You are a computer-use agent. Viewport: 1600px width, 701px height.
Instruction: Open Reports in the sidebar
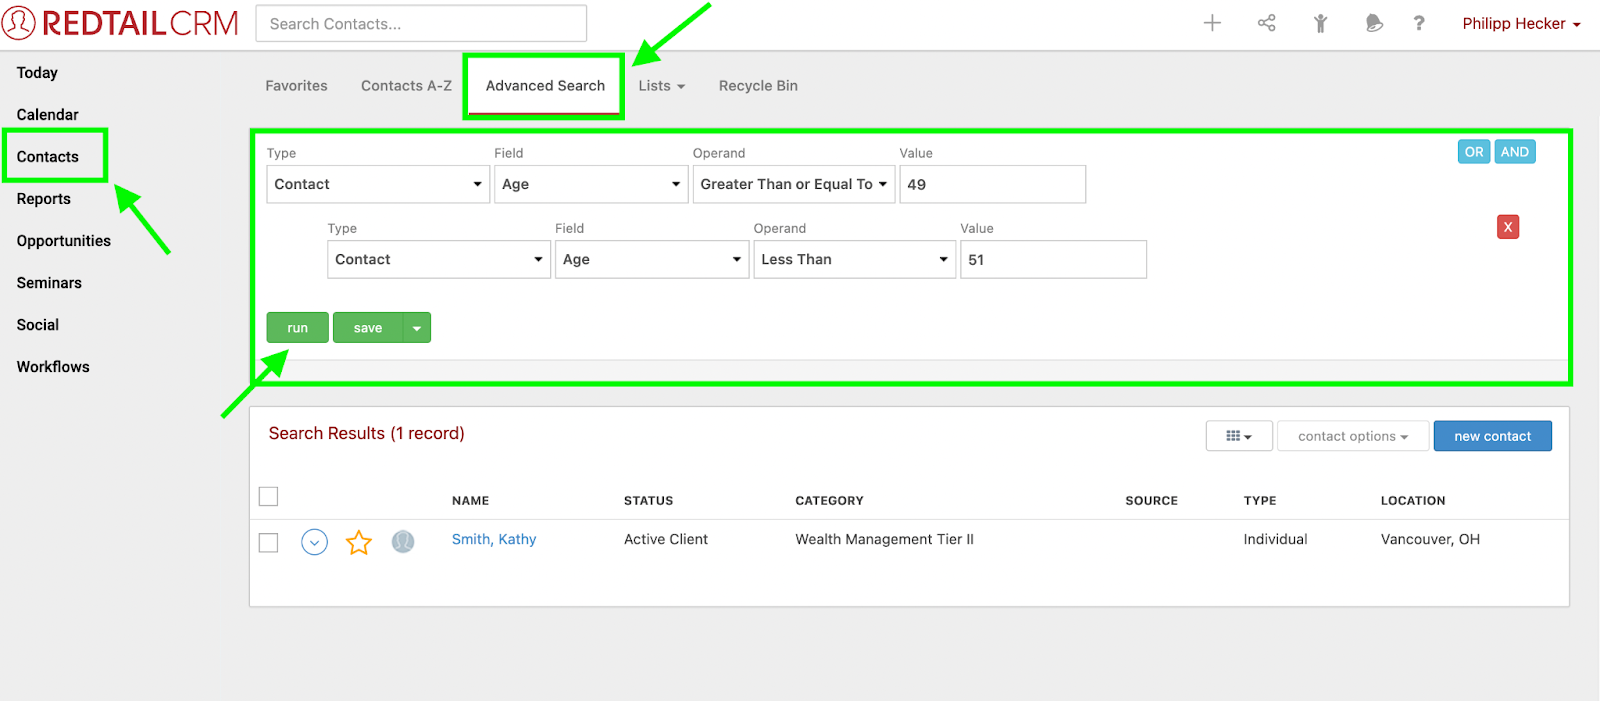pos(44,199)
